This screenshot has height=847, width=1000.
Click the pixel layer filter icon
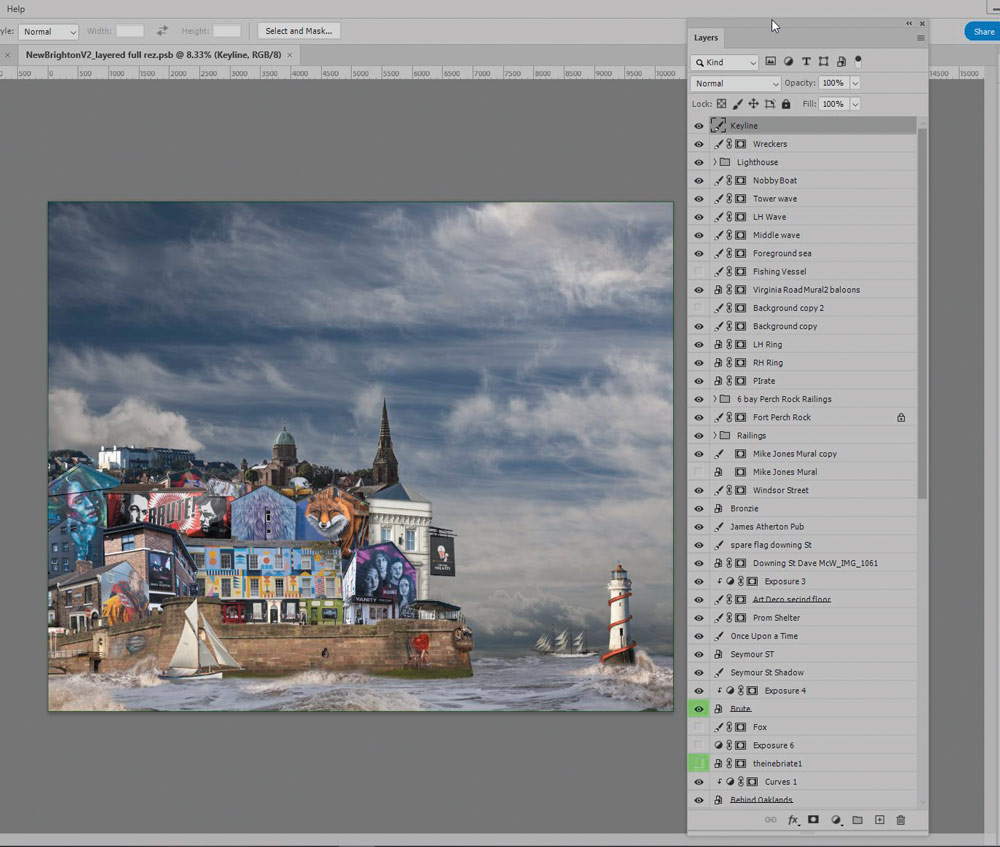[x=770, y=61]
